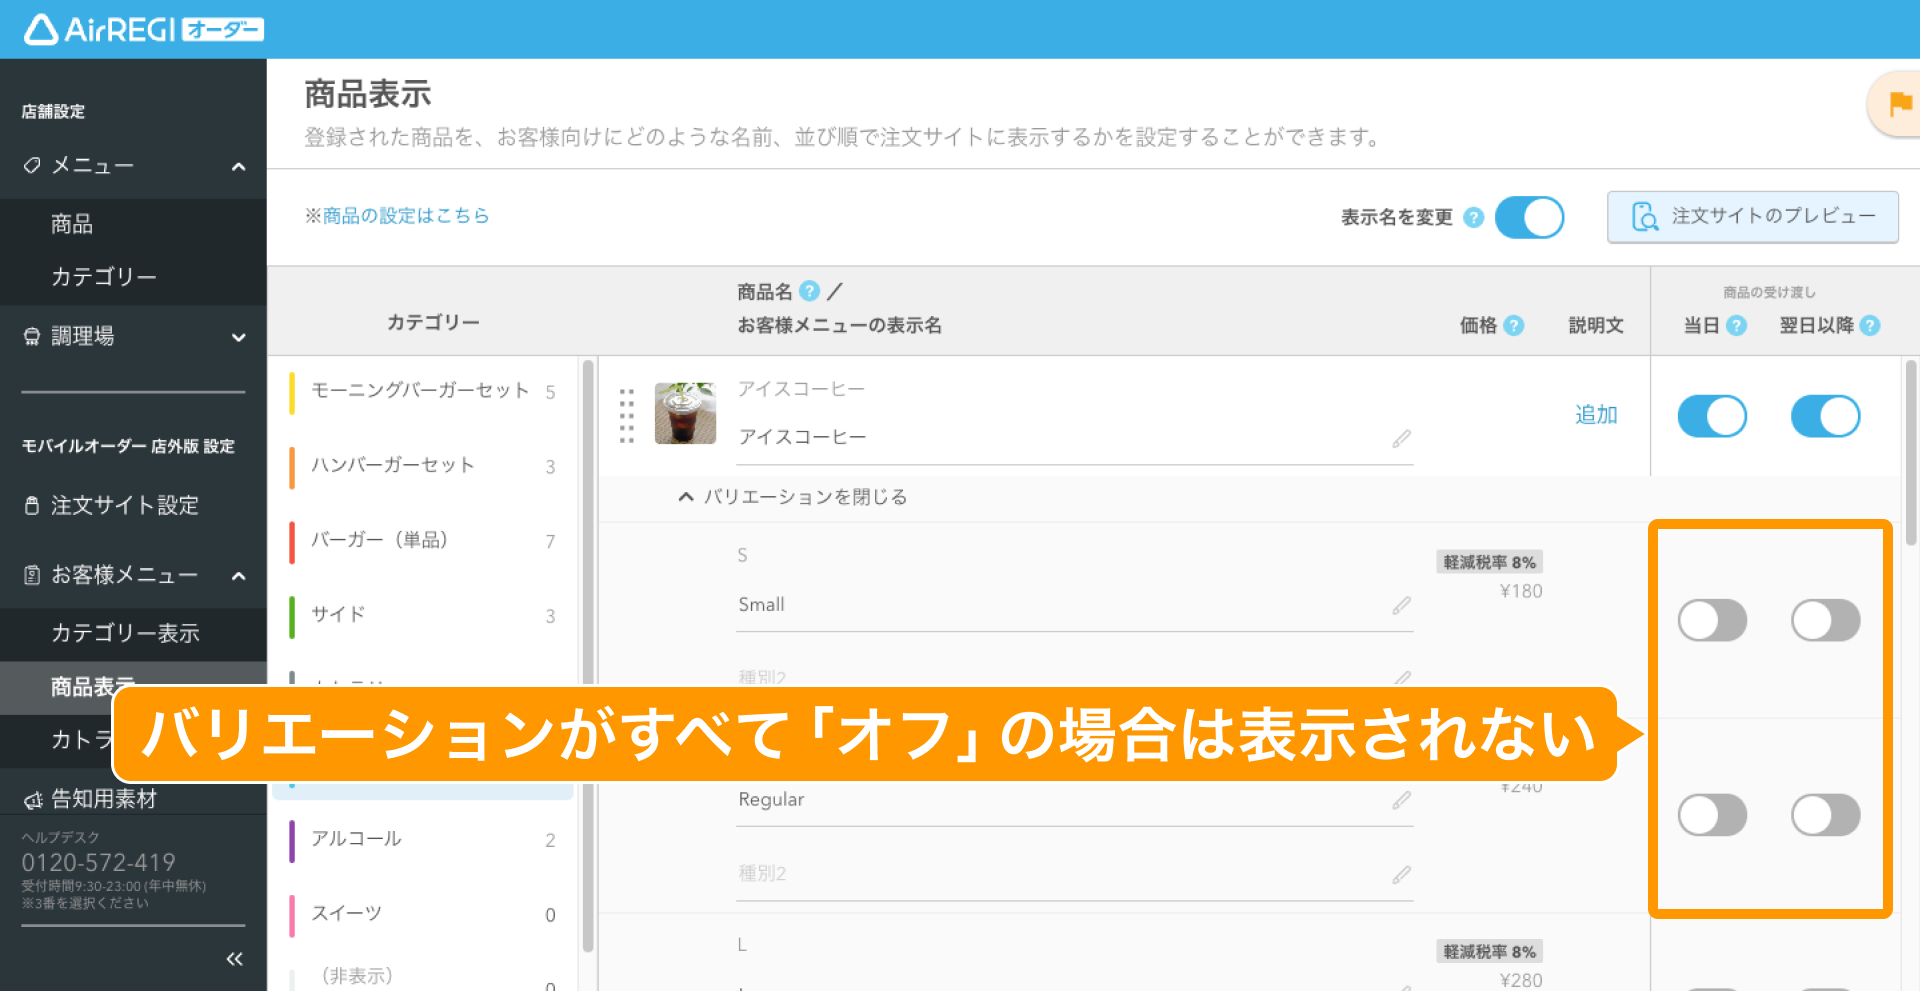Screen dimensions: 1920x991
Task: Click help icon next to 翌日以降
Action: point(1870,325)
